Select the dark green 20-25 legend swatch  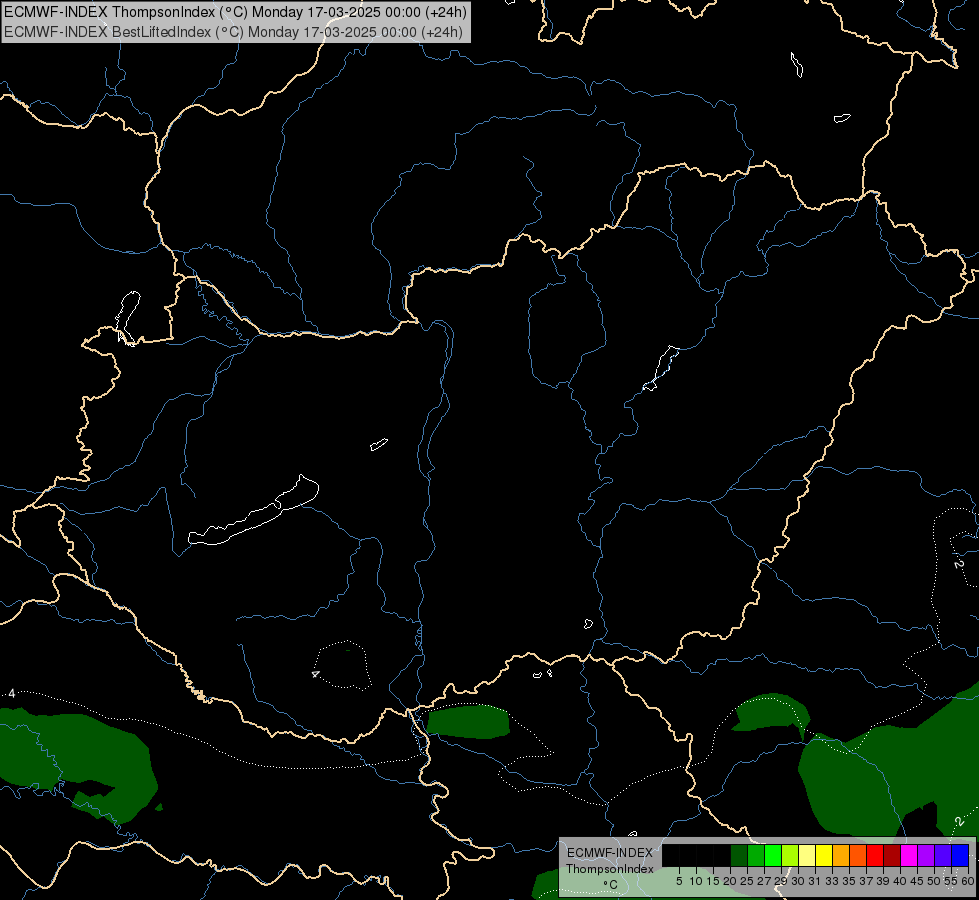[739, 855]
